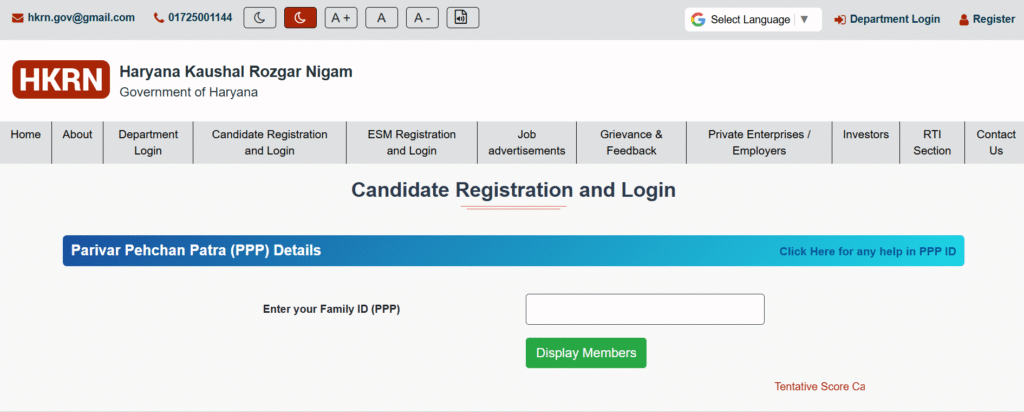Open the Contact Us menu item
This screenshot has height=412, width=1024.
[x=996, y=142]
